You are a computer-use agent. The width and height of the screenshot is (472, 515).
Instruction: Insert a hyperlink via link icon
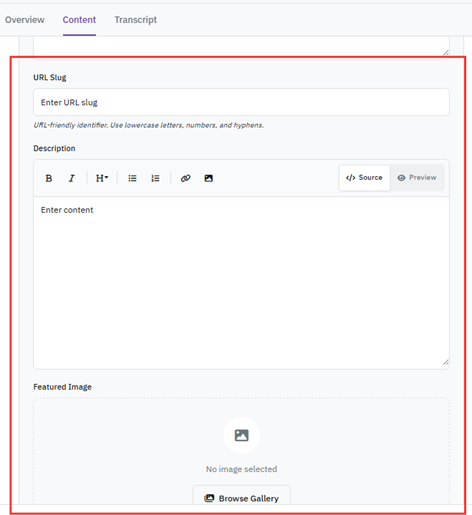[x=186, y=178]
